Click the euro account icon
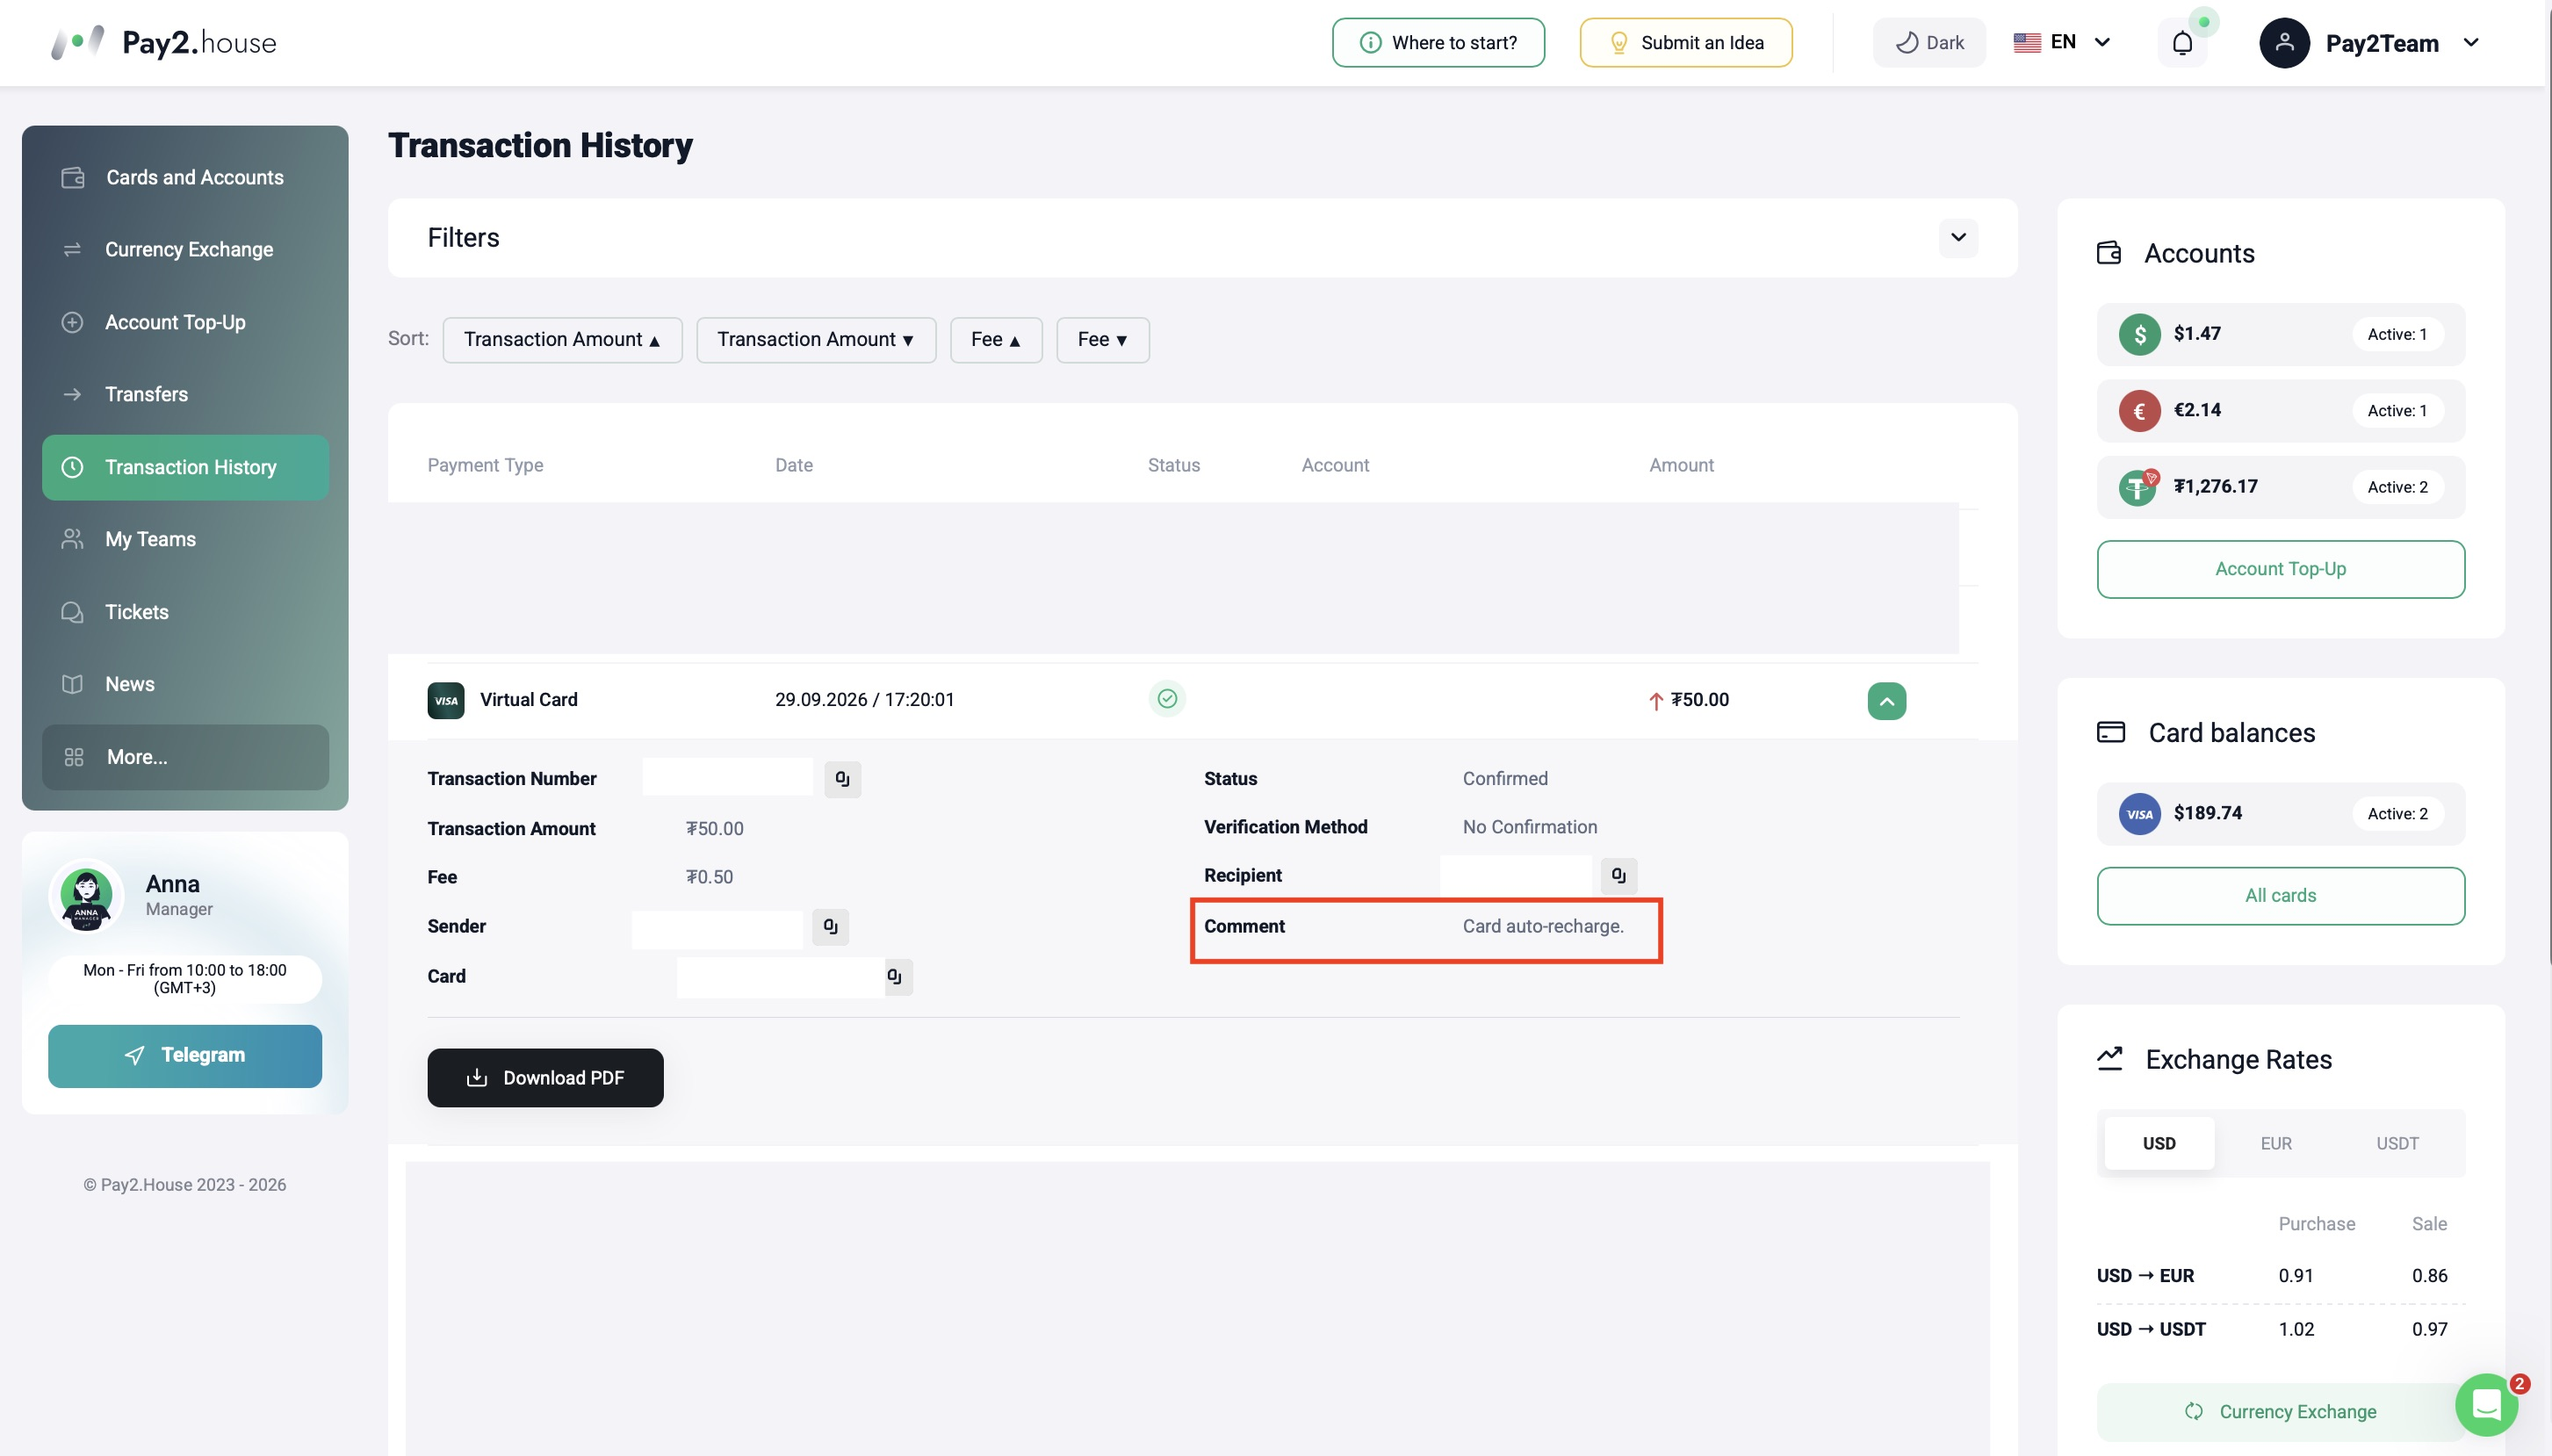Screen dimensions: 2552x1456 point(2139,411)
